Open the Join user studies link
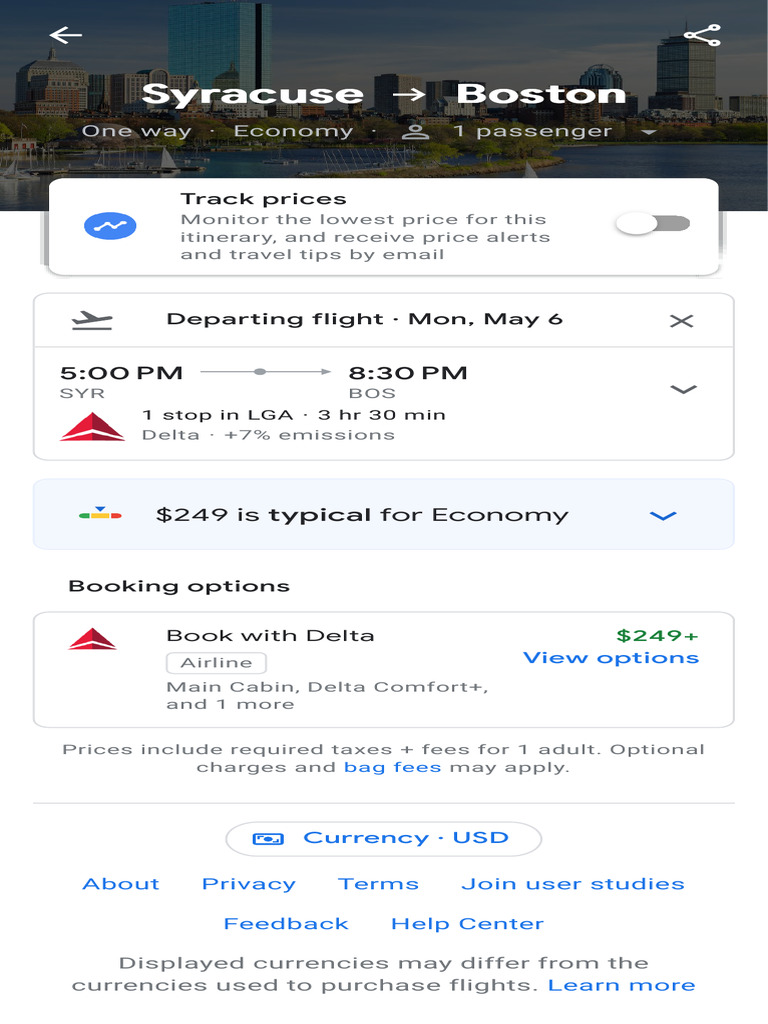Screen dimensions: 768x1024 click(x=573, y=884)
